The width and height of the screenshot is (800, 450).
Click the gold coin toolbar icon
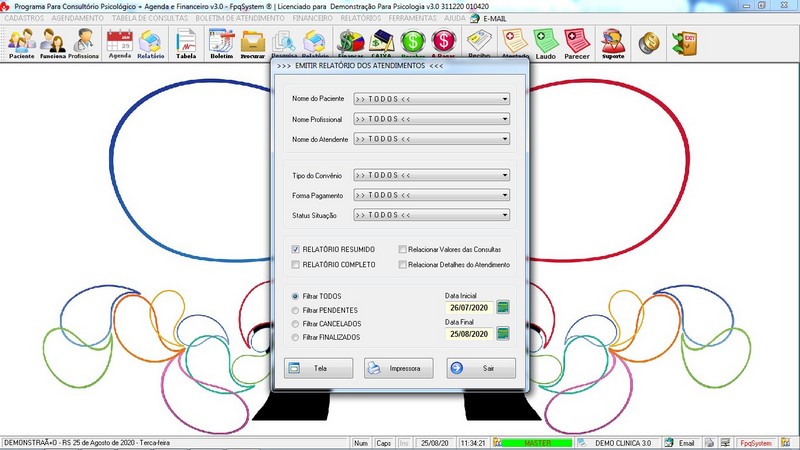click(649, 43)
